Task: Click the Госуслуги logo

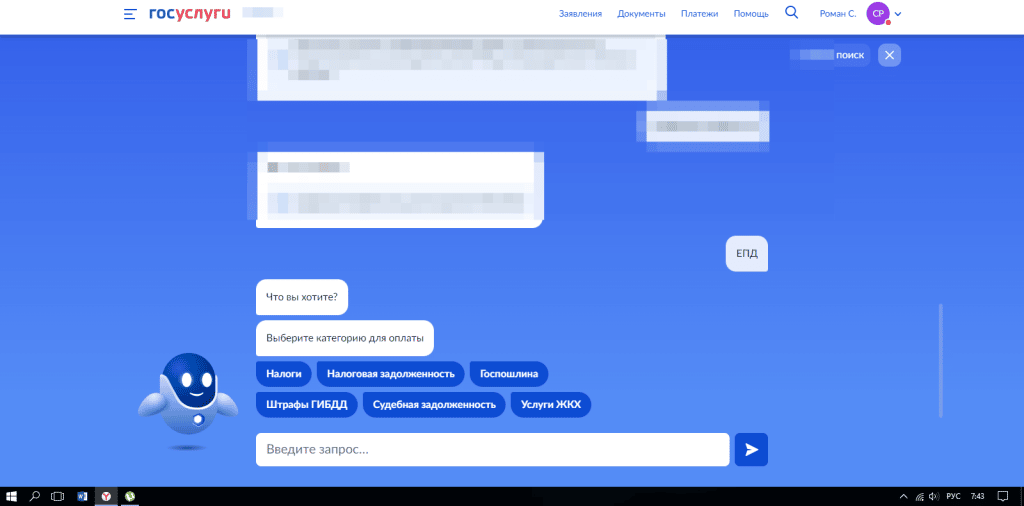Action: tap(189, 14)
